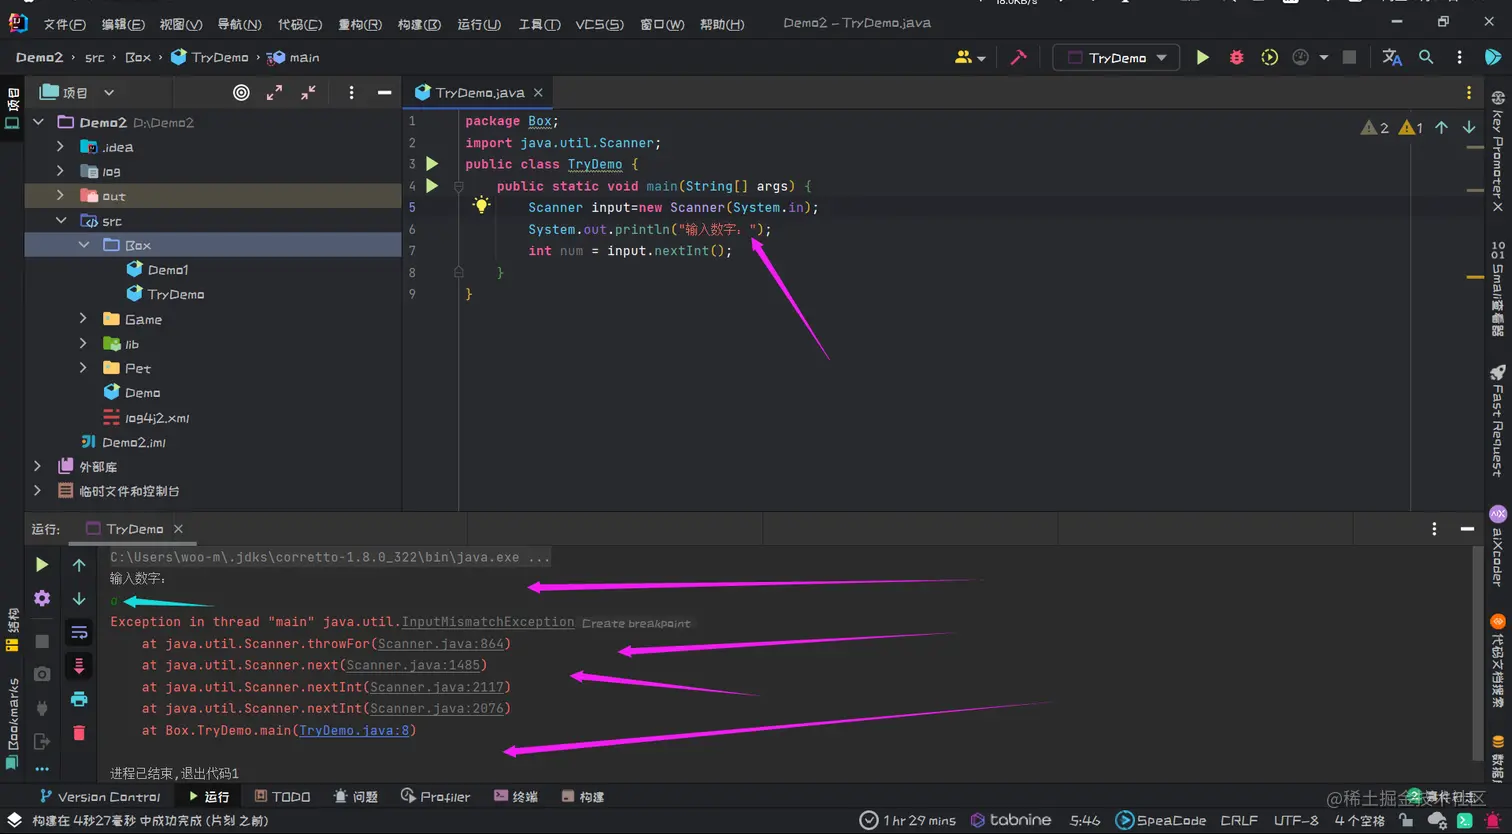Viewport: 1512px width, 834px height.
Task: Expand the log folder
Action: [60, 171]
